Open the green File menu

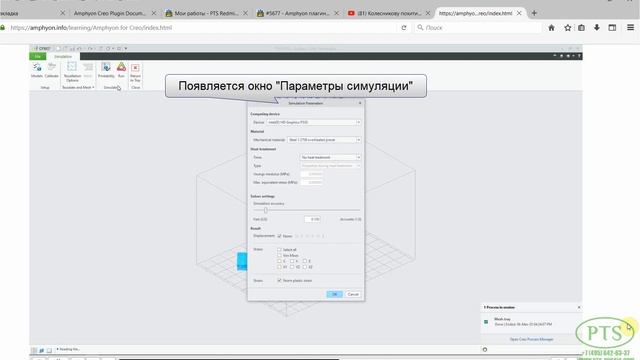[x=38, y=56]
